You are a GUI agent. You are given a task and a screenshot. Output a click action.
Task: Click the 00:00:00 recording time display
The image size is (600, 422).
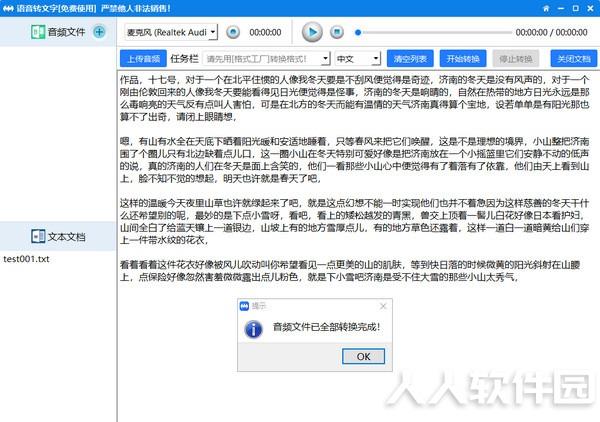pos(265,33)
